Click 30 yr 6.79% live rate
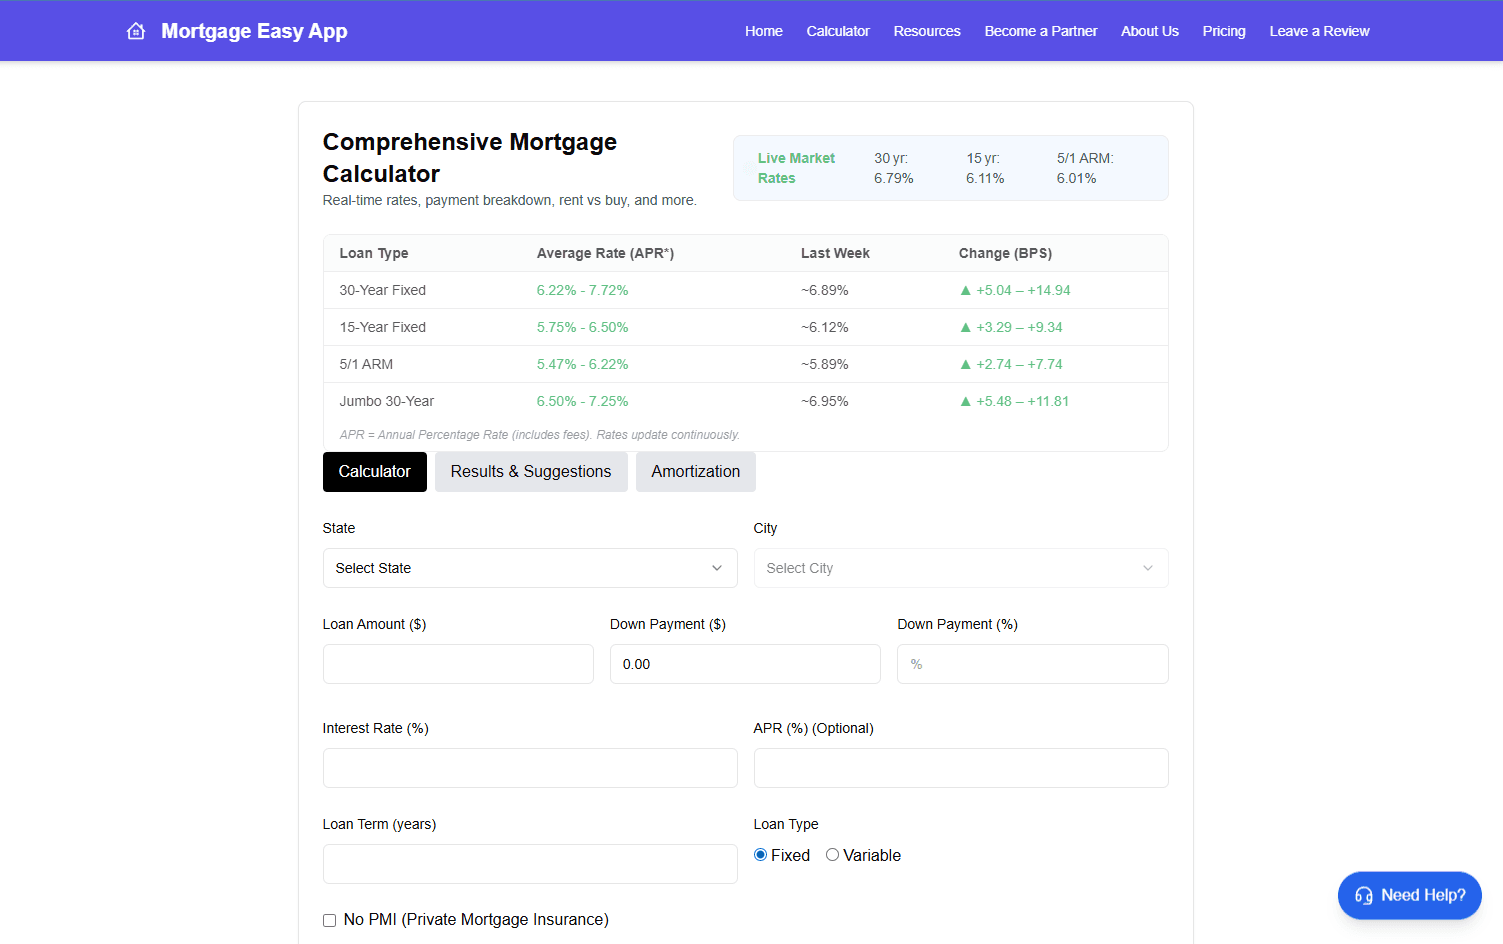The height and width of the screenshot is (944, 1503). [x=894, y=168]
